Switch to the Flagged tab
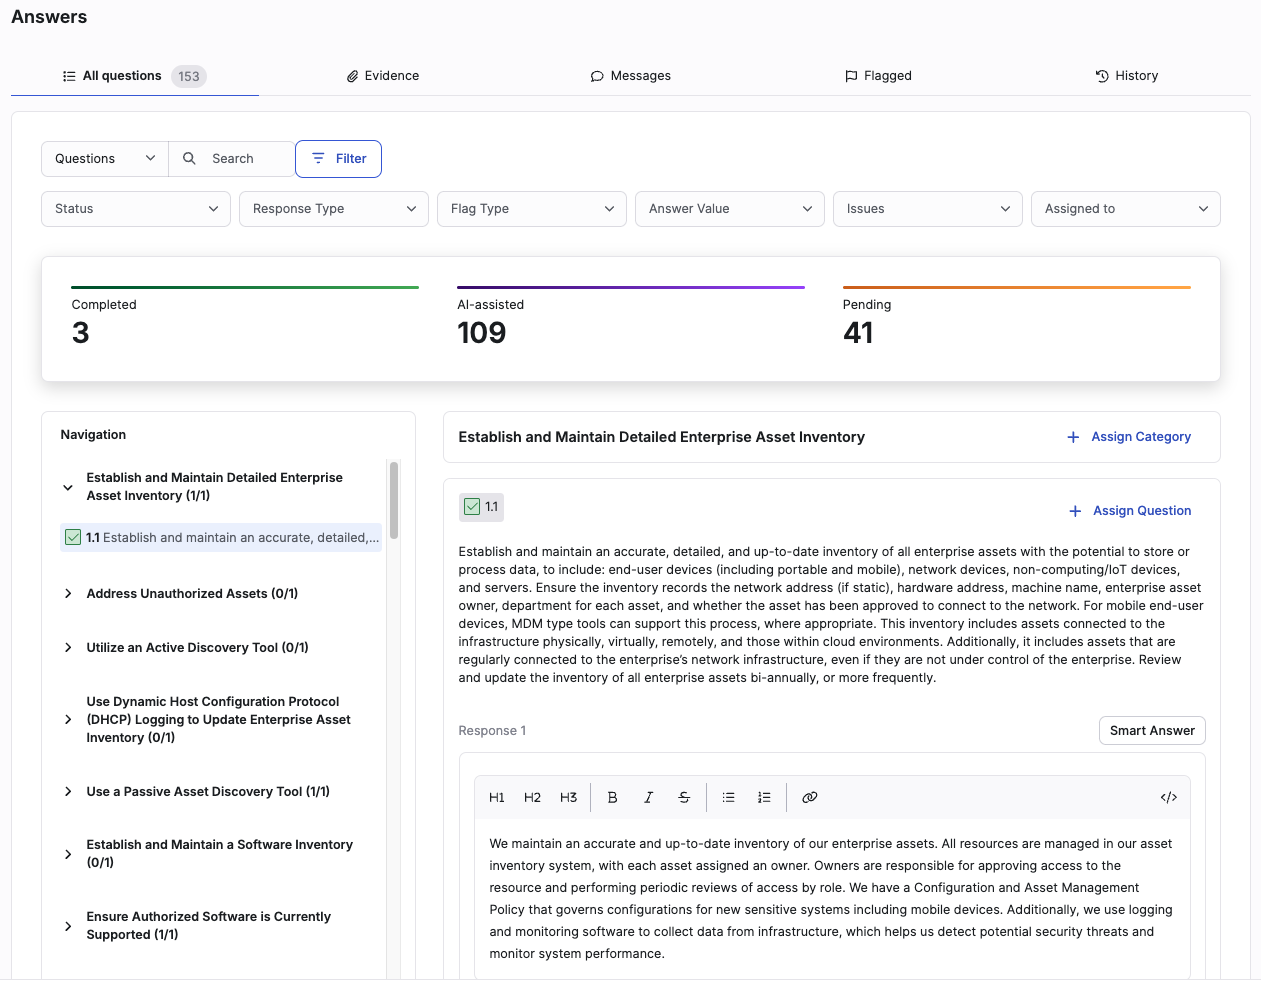Screen dimensions: 1261x981 tap(878, 76)
